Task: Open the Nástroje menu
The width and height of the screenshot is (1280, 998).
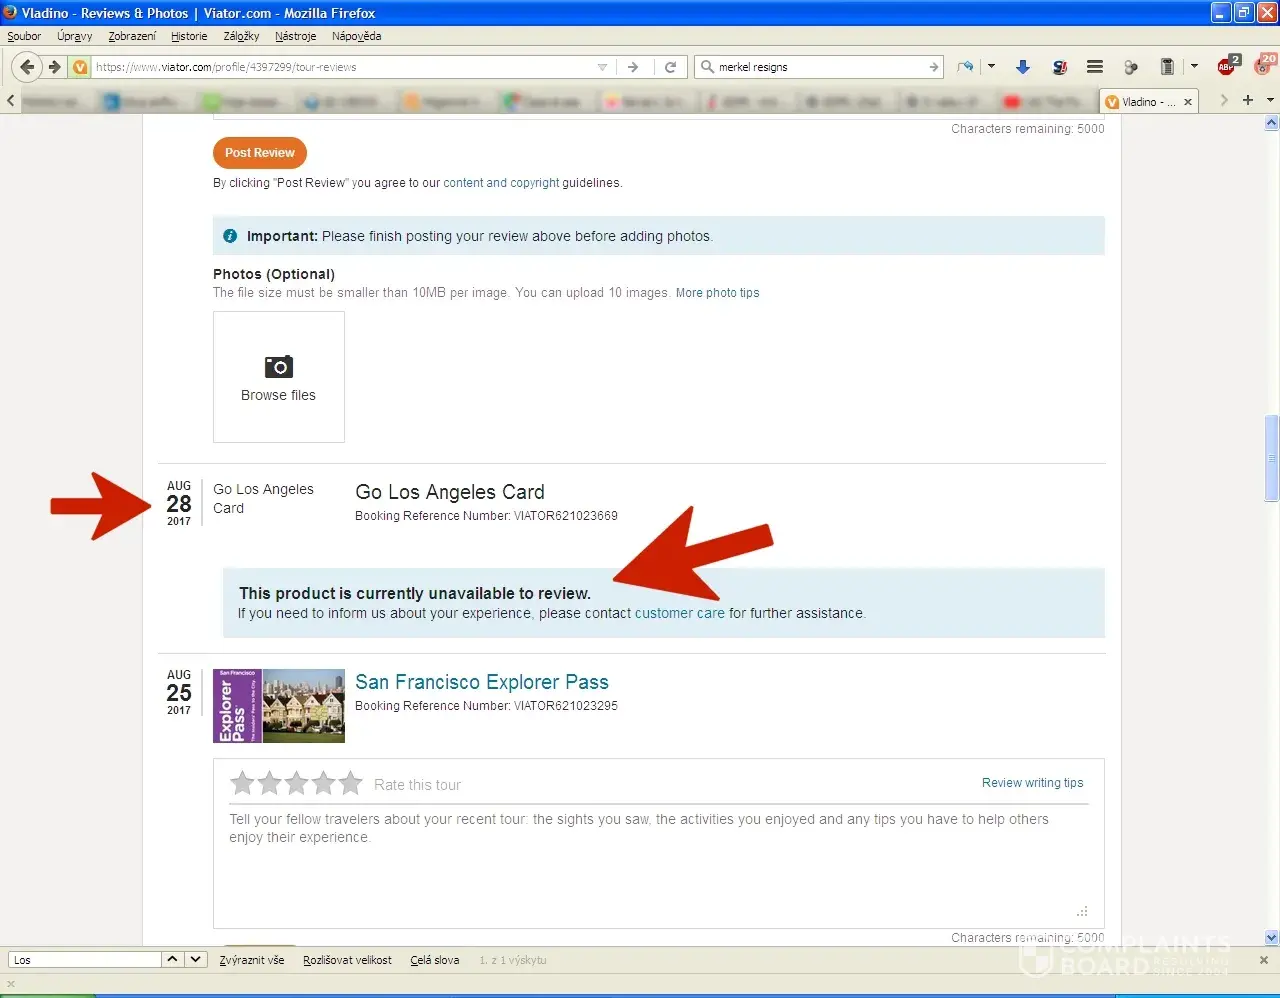Action: (x=295, y=36)
